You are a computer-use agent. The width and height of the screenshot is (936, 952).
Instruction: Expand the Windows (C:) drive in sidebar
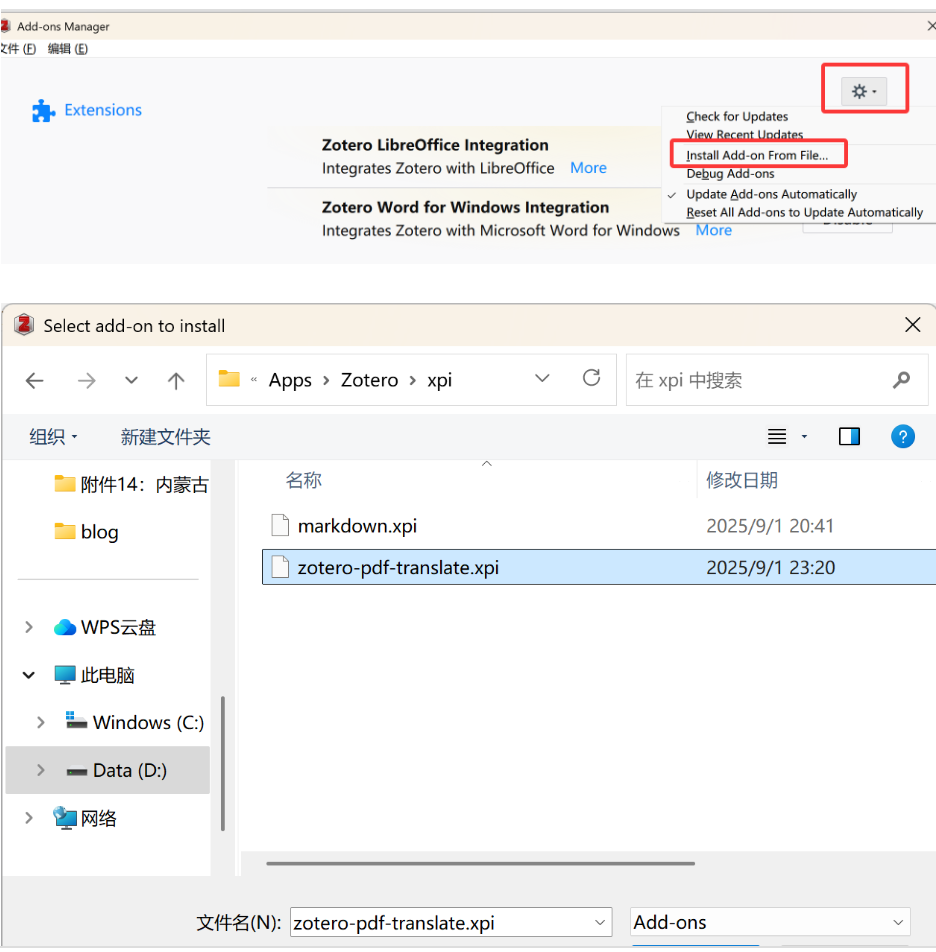(x=39, y=722)
